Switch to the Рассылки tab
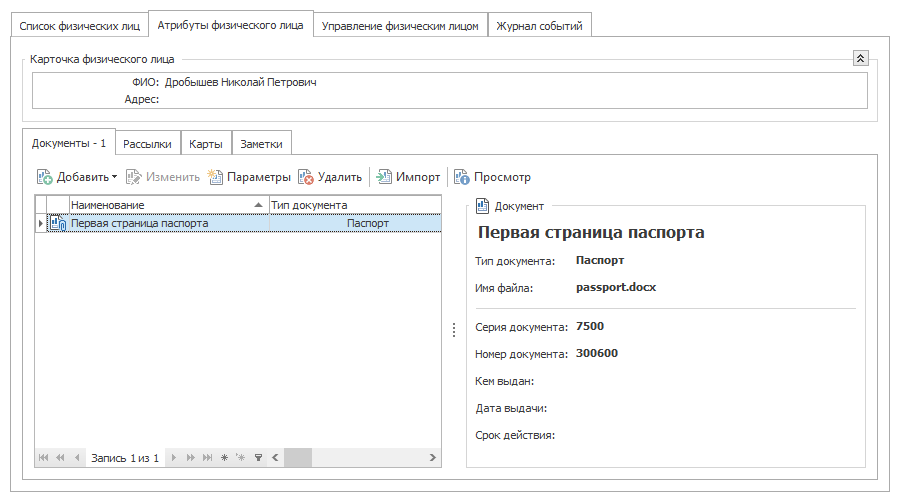 point(148,144)
